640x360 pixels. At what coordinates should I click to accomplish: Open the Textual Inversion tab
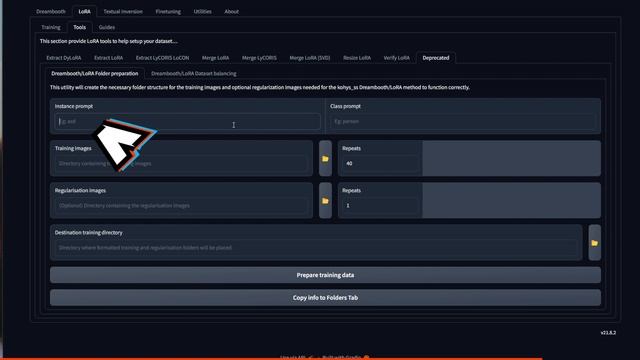pos(123,11)
